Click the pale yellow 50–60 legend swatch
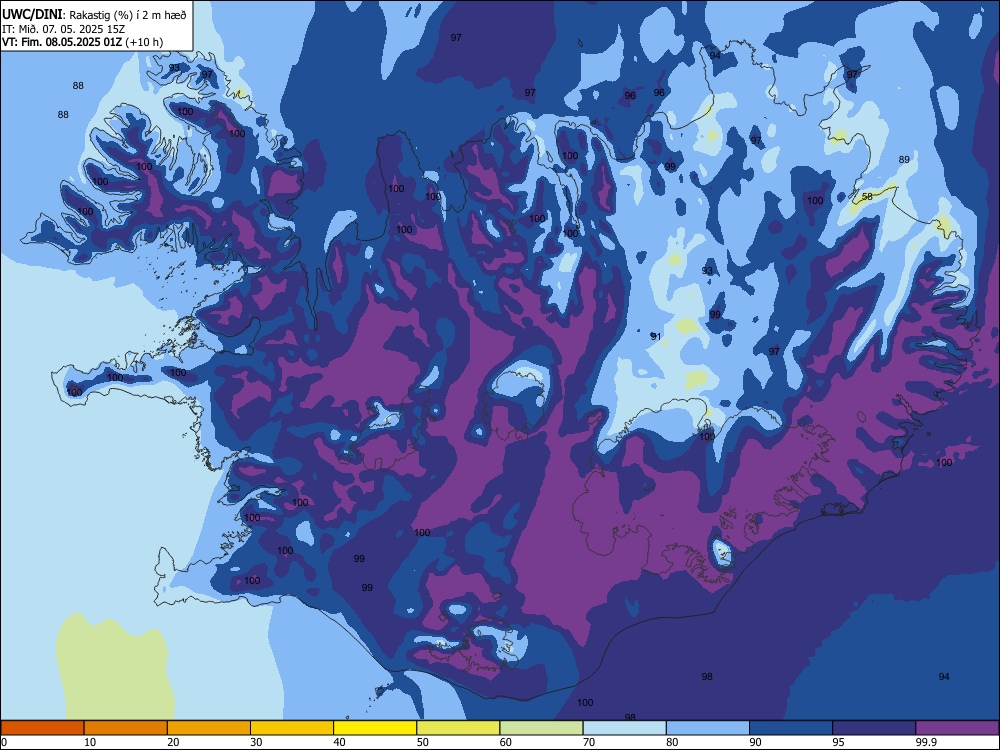Screen dimensions: 1000x750 [458, 728]
